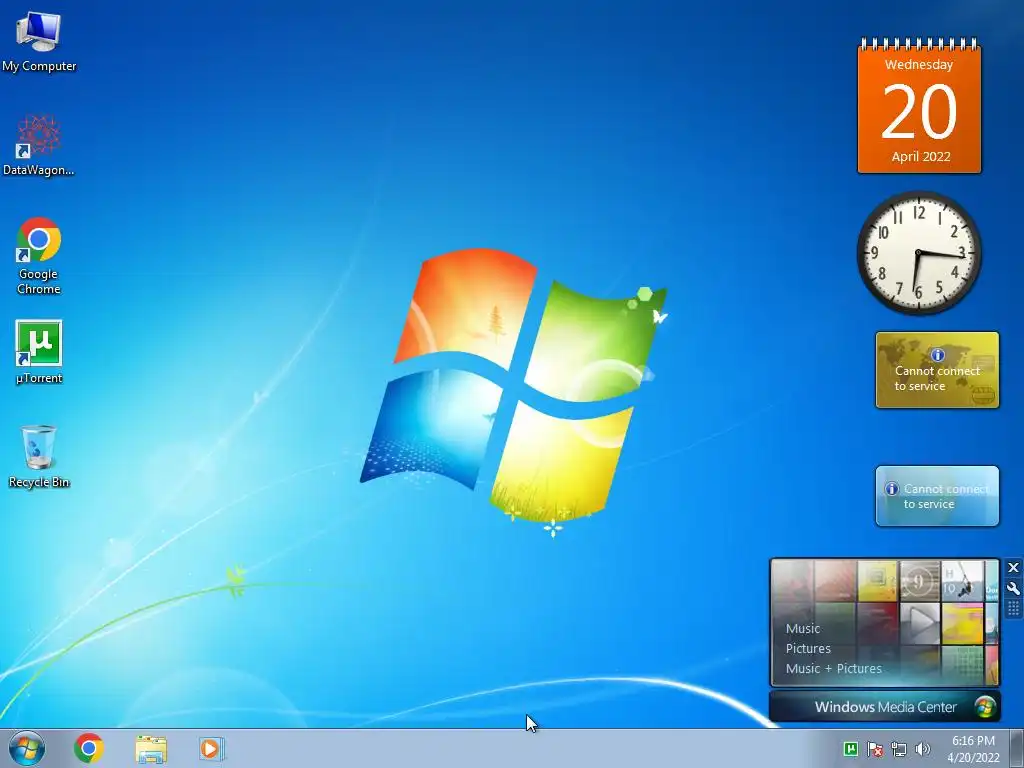This screenshot has width=1024, height=768.
Task: Click the Windows Media Center logo bar
Action: pyautogui.click(x=885, y=707)
